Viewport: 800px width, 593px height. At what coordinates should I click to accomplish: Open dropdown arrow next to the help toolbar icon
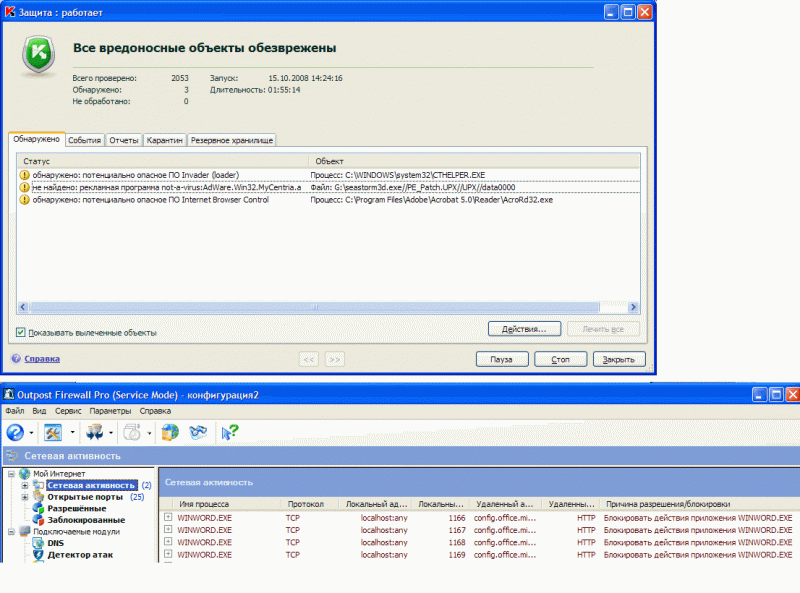32,433
